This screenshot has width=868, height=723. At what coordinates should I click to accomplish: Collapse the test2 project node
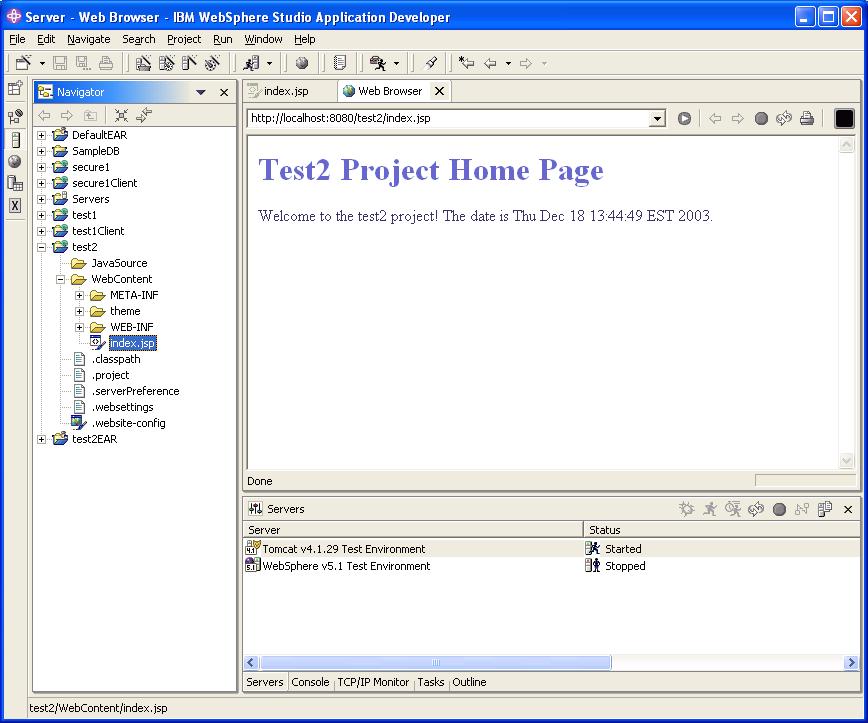(42, 247)
